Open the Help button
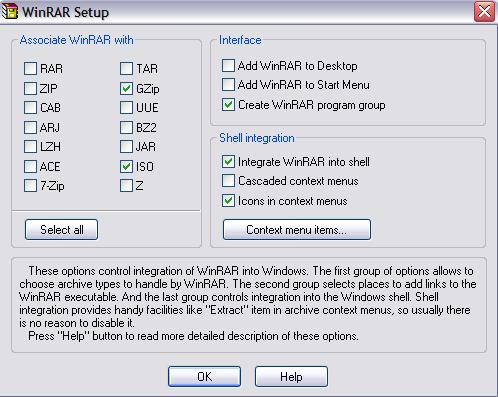 tap(291, 376)
